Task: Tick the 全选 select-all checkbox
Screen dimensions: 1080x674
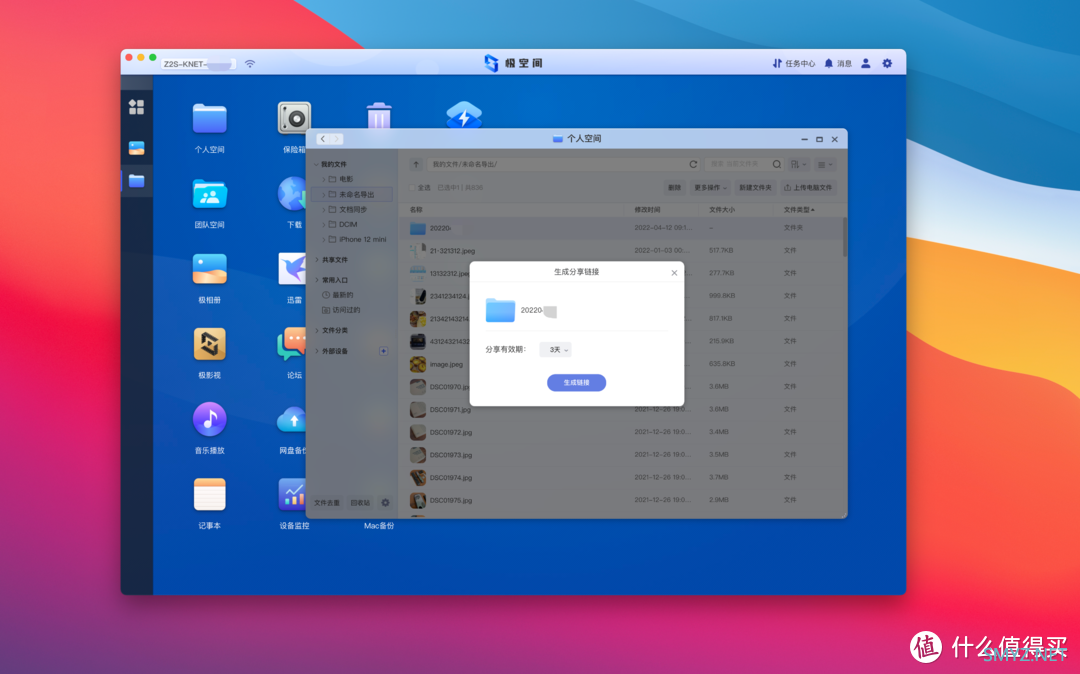Action: [413, 187]
